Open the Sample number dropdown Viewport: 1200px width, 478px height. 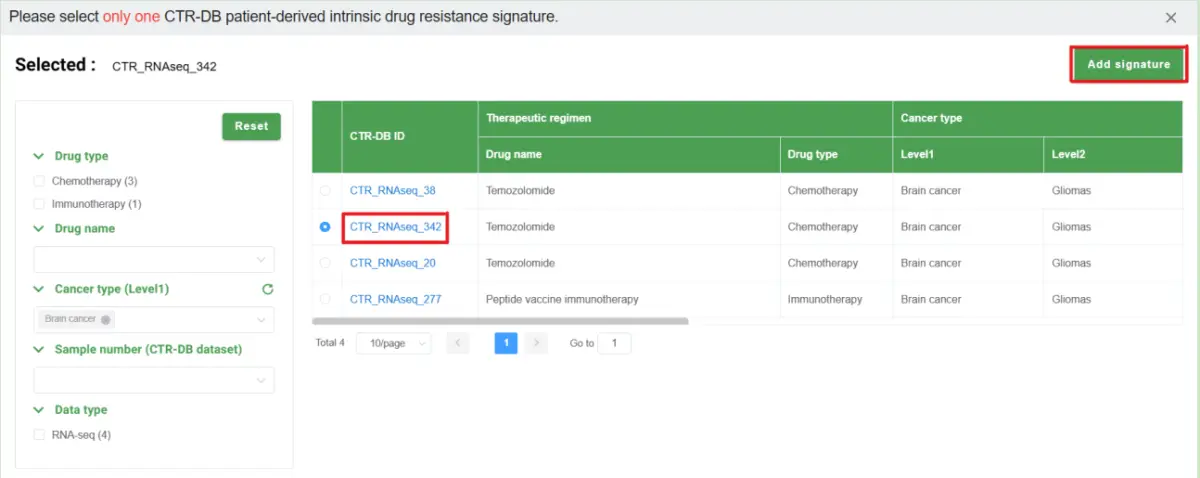tap(154, 380)
